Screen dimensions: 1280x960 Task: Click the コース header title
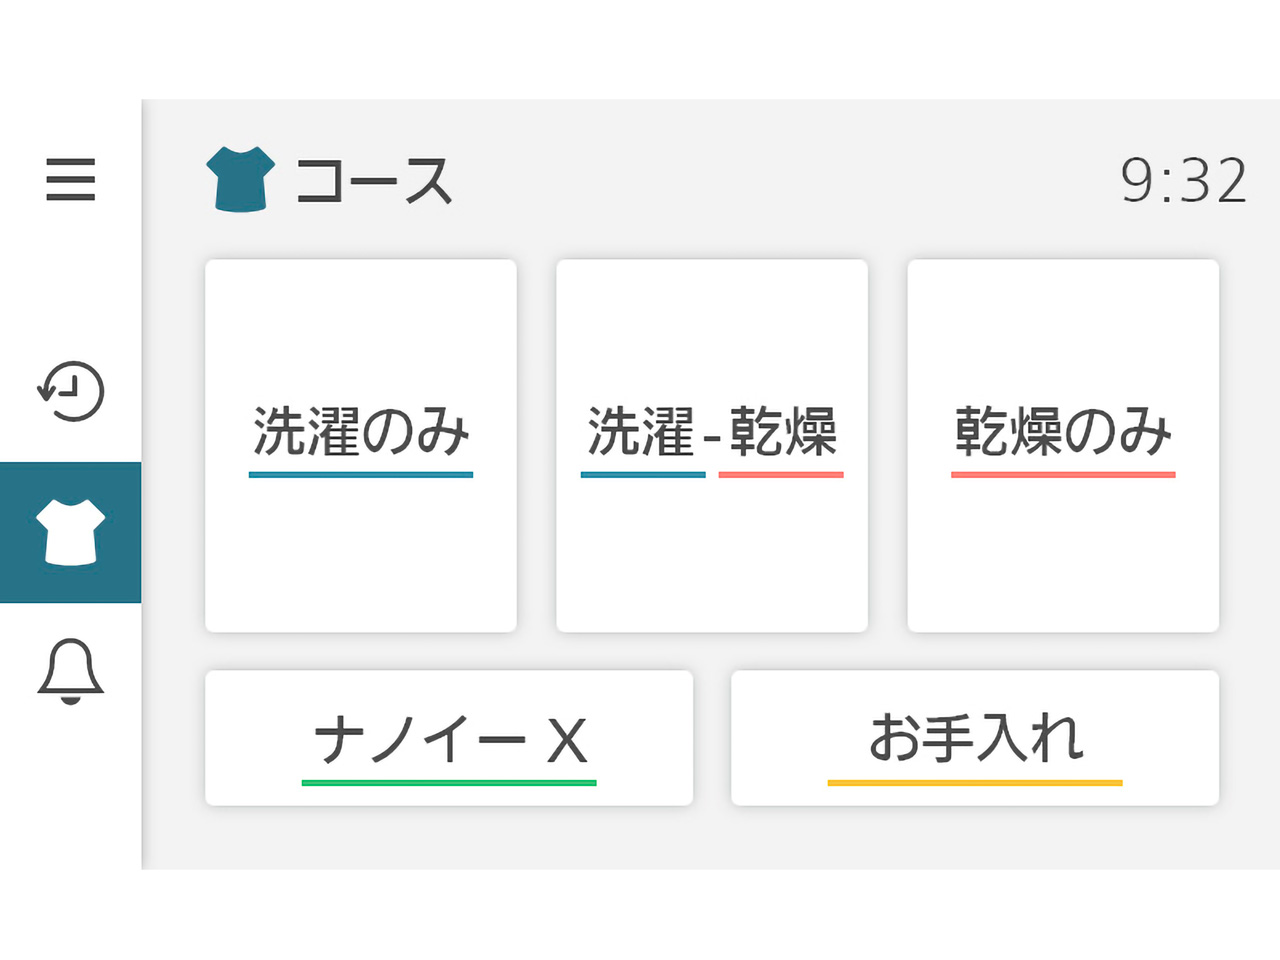coord(374,181)
